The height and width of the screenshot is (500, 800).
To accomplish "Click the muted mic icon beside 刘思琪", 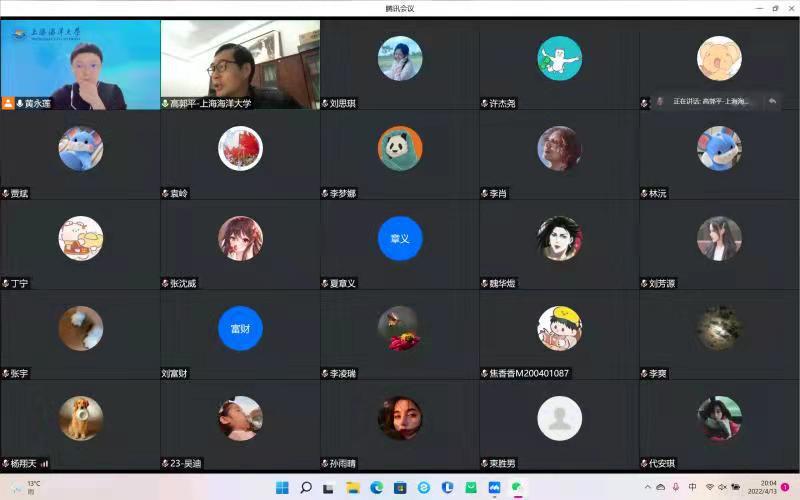I will (x=325, y=104).
